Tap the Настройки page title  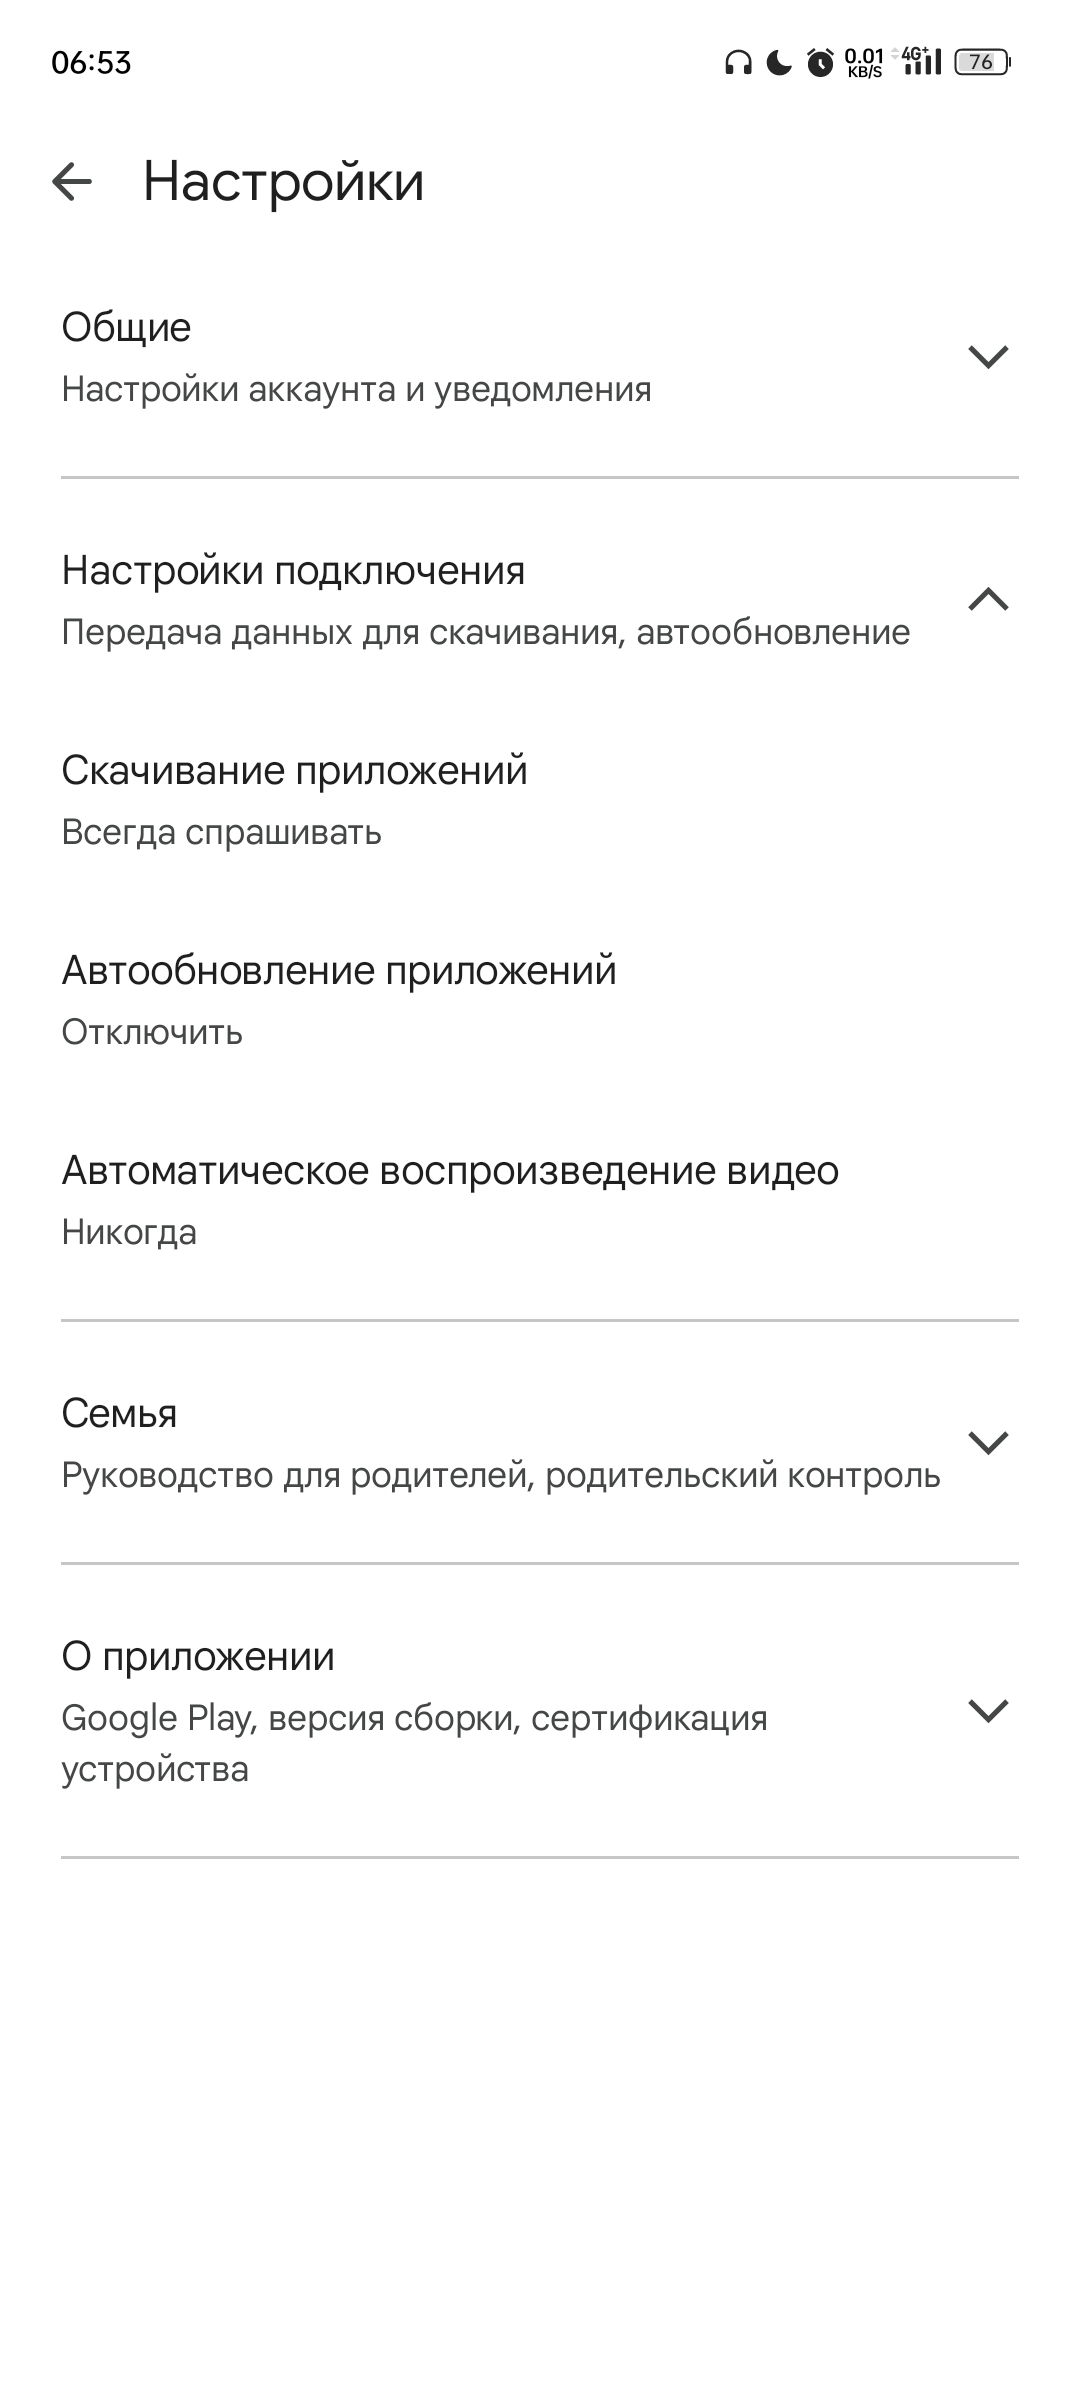(x=283, y=182)
